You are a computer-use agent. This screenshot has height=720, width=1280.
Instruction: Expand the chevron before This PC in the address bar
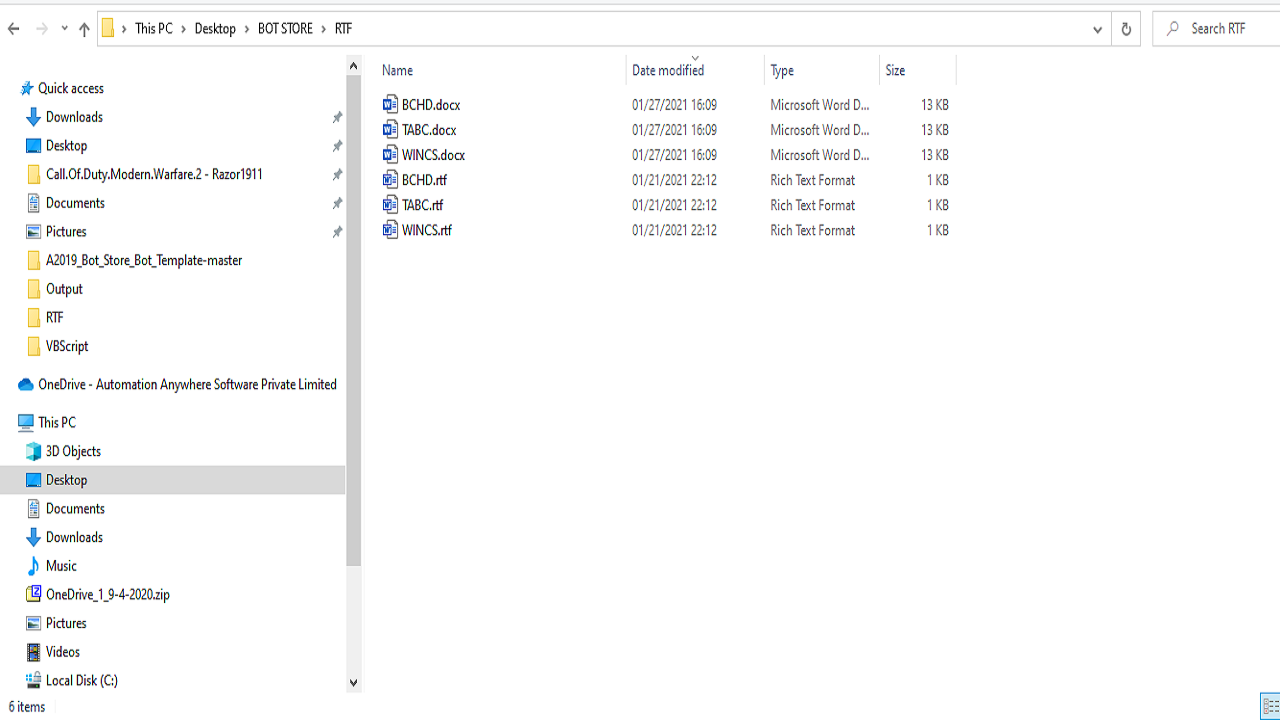(x=124, y=29)
